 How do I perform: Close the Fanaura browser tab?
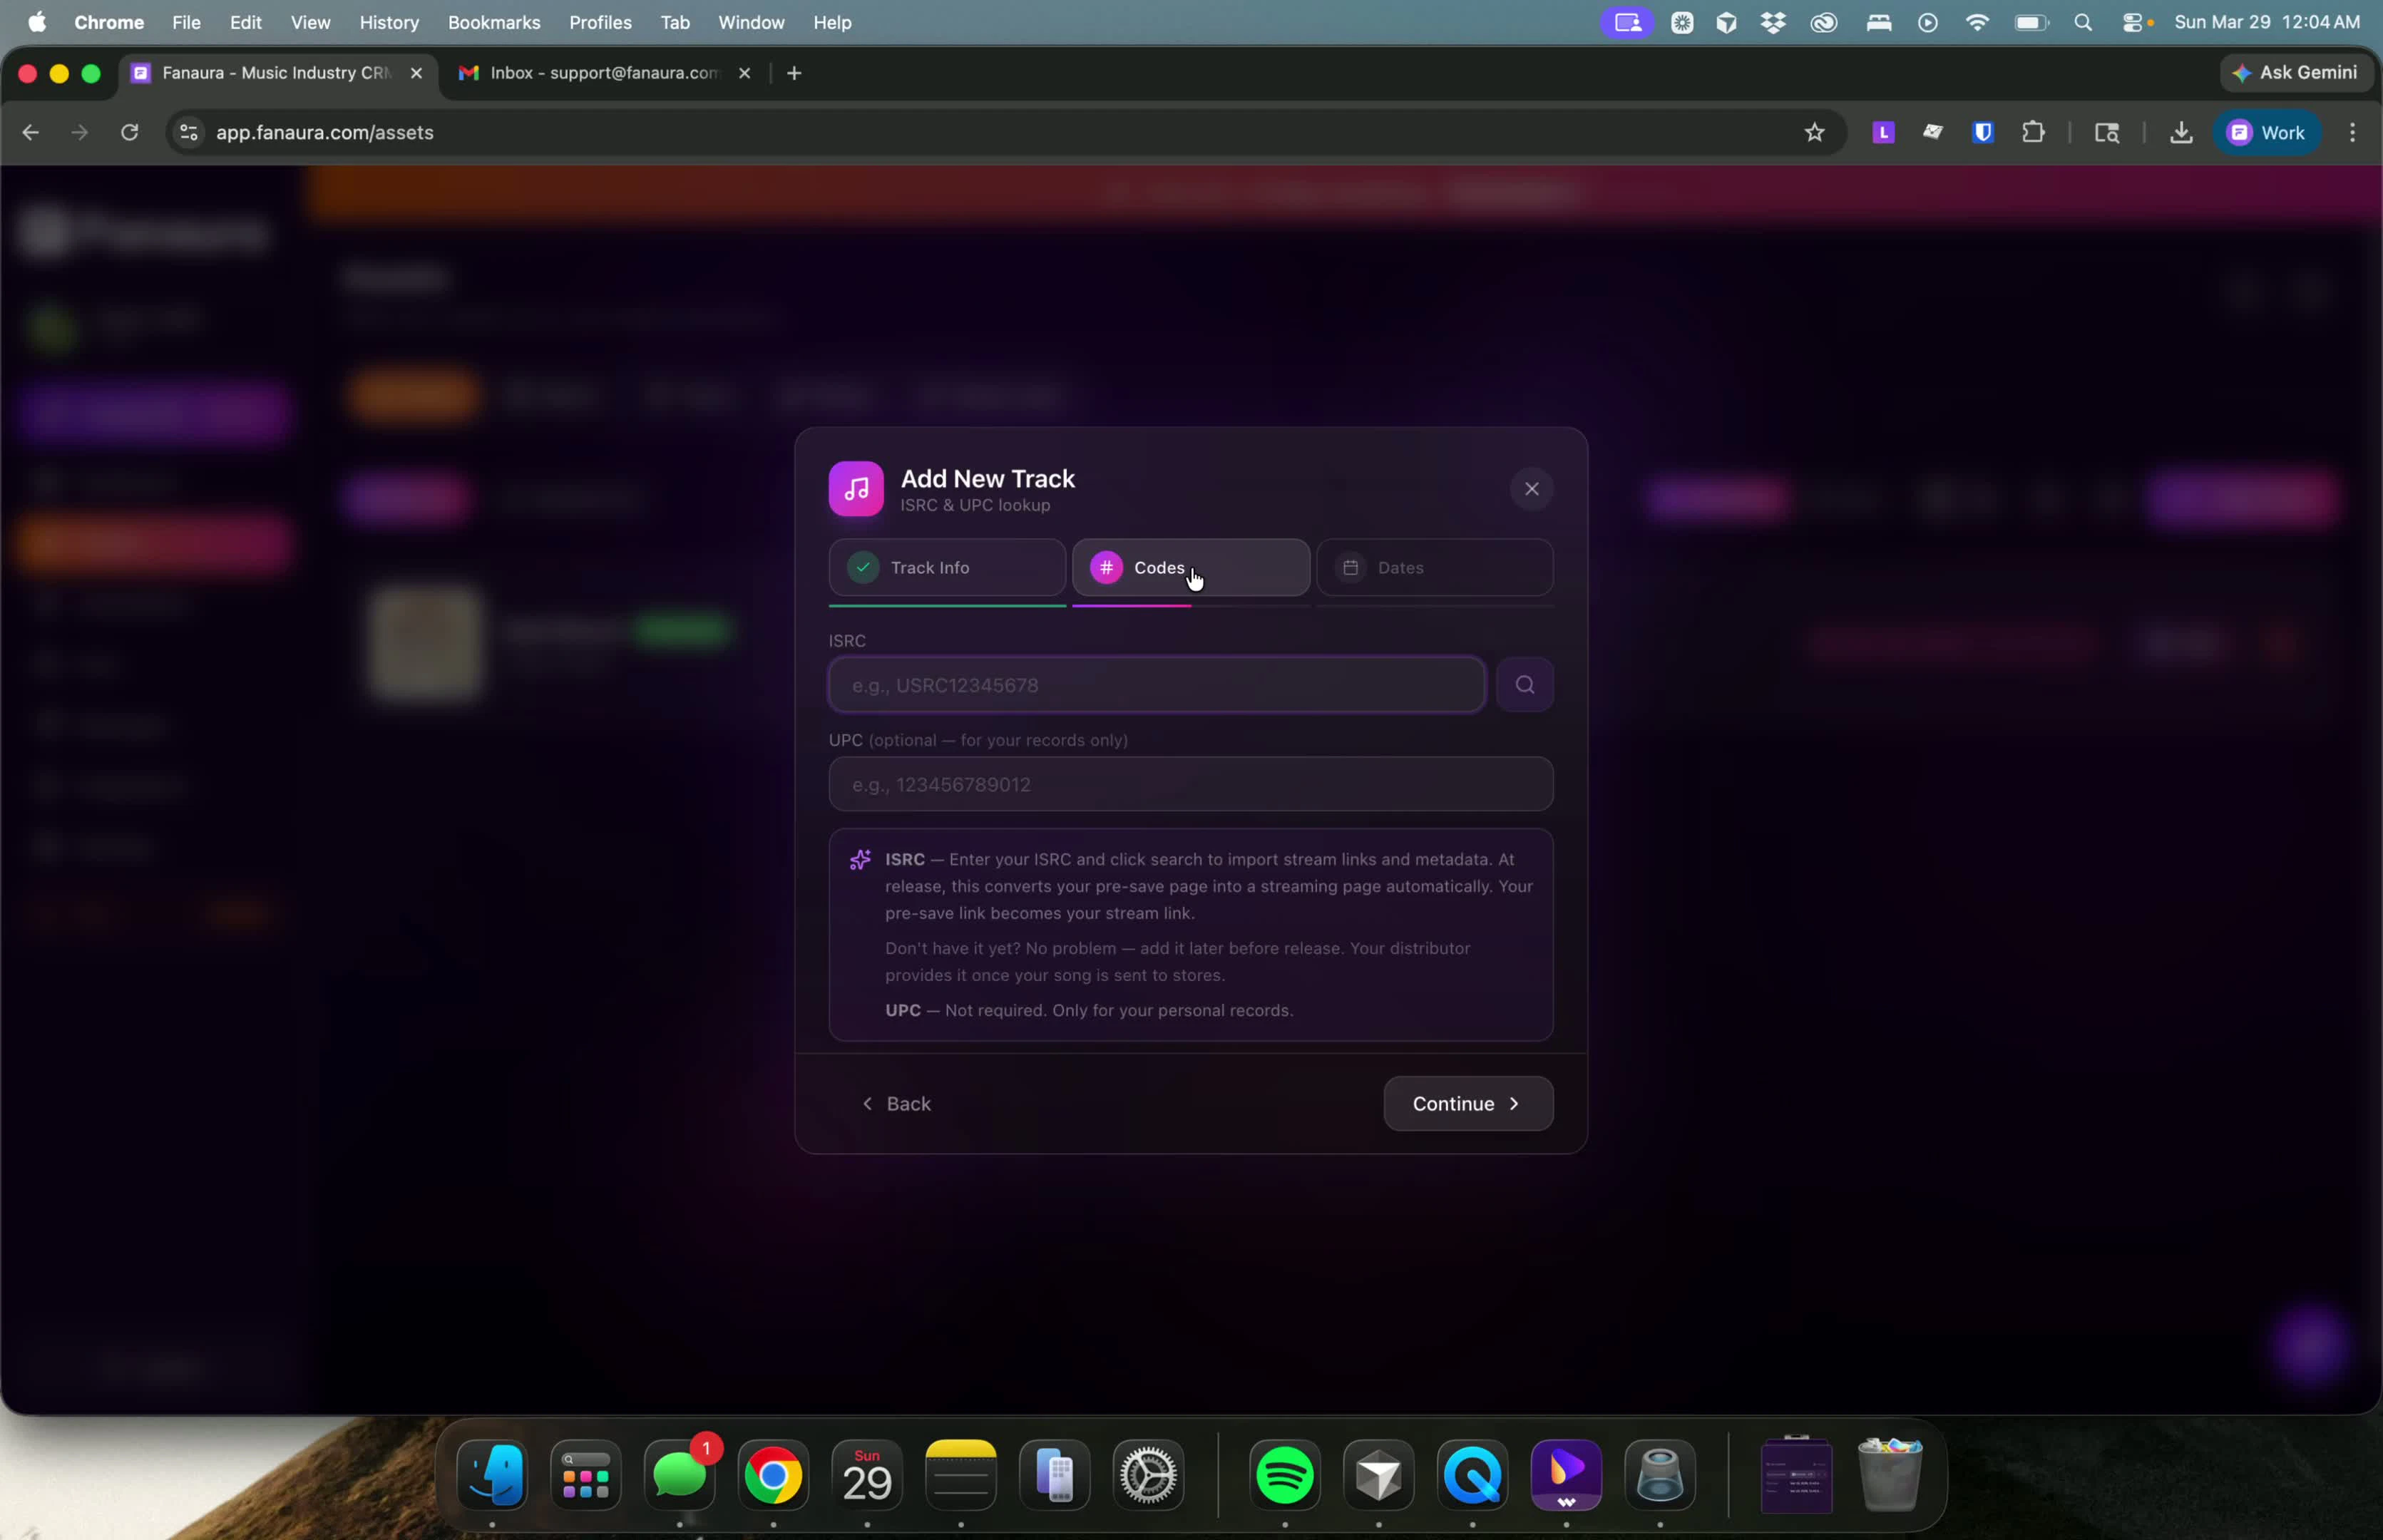pos(416,73)
